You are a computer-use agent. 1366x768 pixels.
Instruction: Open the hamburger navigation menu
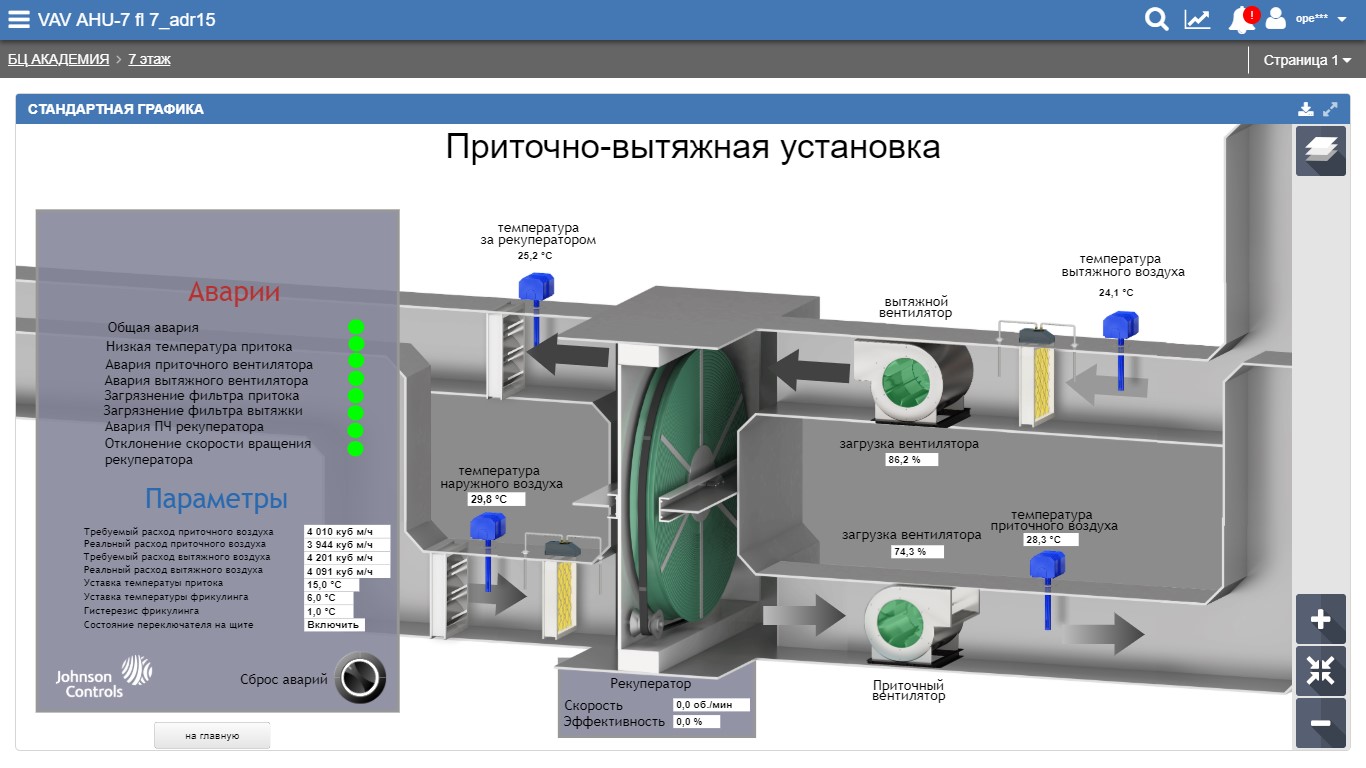pyautogui.click(x=19, y=19)
